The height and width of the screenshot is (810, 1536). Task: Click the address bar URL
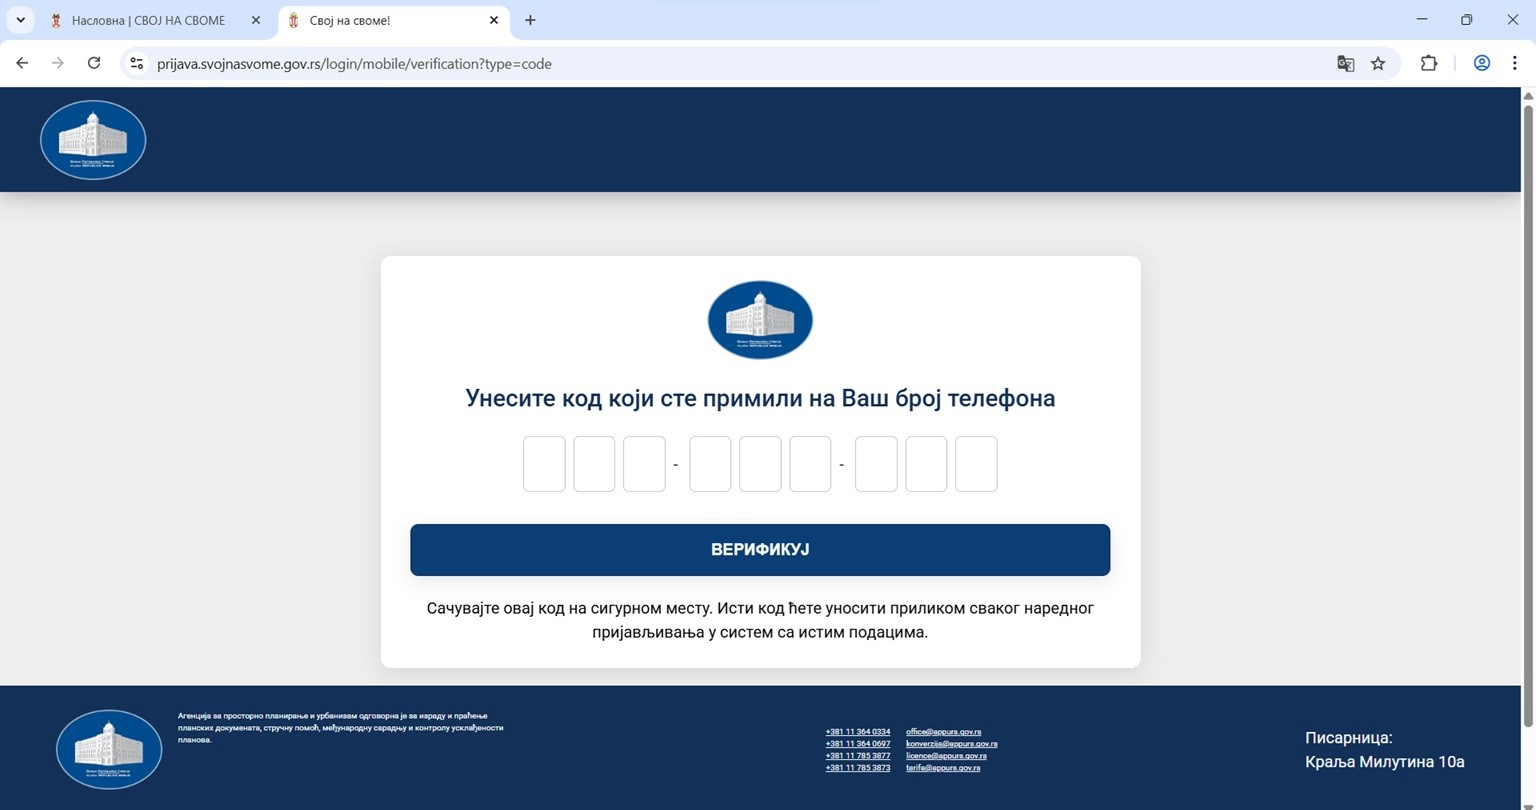click(x=354, y=63)
